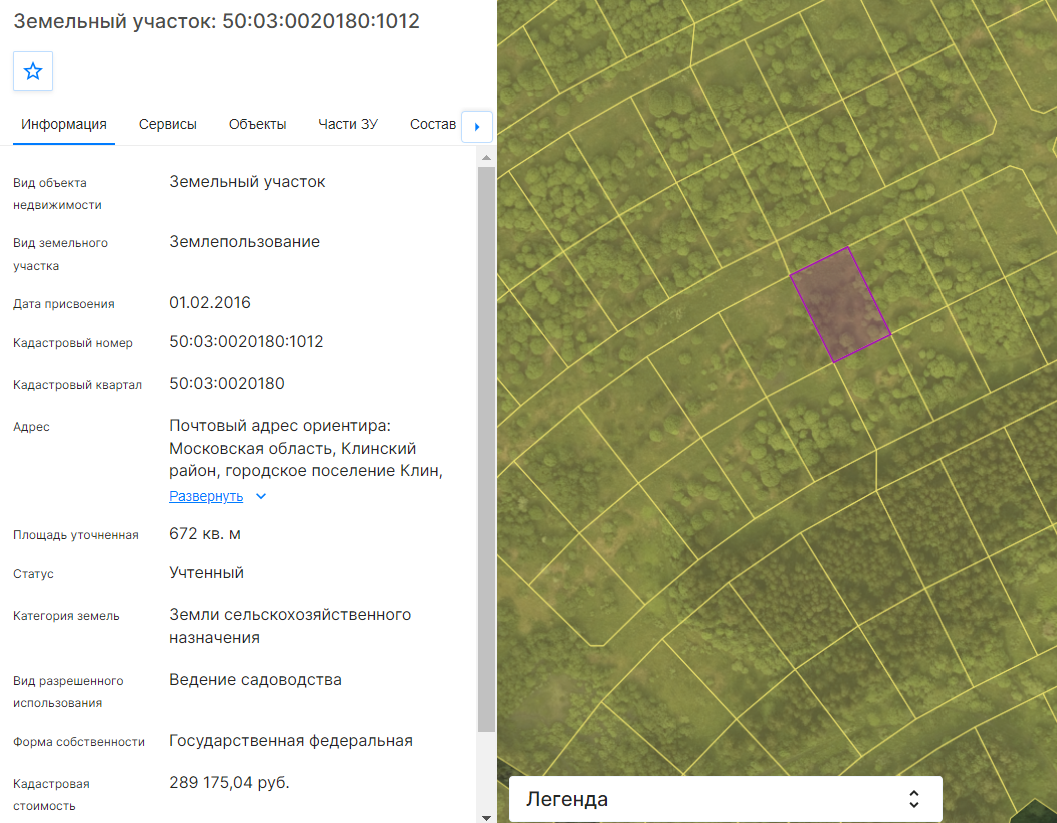Click the cadastral quarter 50:03:0020180 value
Image resolution: width=1057 pixels, height=823 pixels.
(x=226, y=384)
